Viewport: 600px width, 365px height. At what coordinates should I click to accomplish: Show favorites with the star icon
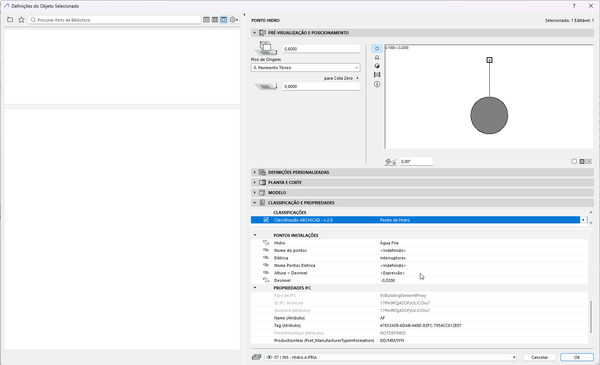[21, 20]
